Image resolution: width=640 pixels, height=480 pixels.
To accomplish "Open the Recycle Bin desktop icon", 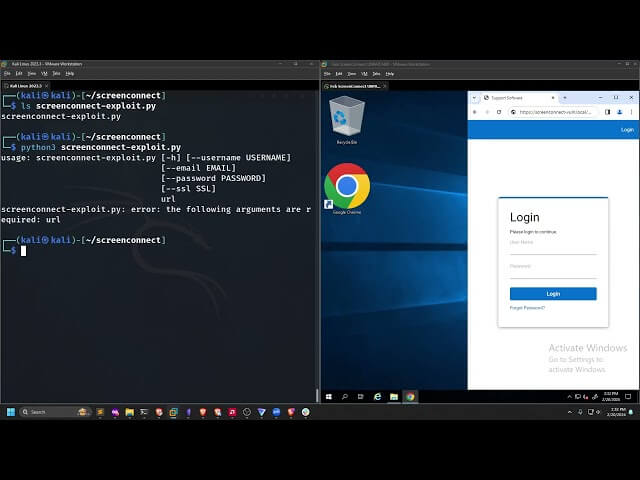I will (x=347, y=120).
